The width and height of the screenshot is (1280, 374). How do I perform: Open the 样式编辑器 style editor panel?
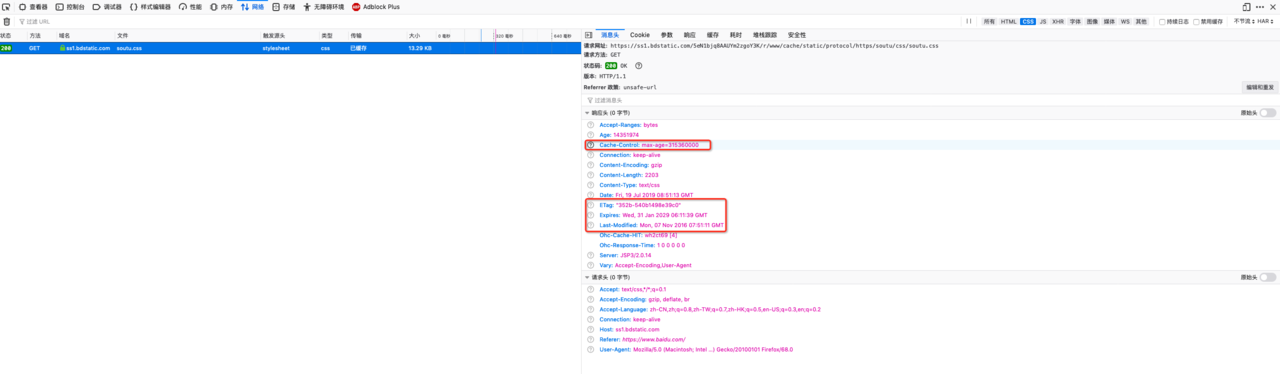[149, 6]
